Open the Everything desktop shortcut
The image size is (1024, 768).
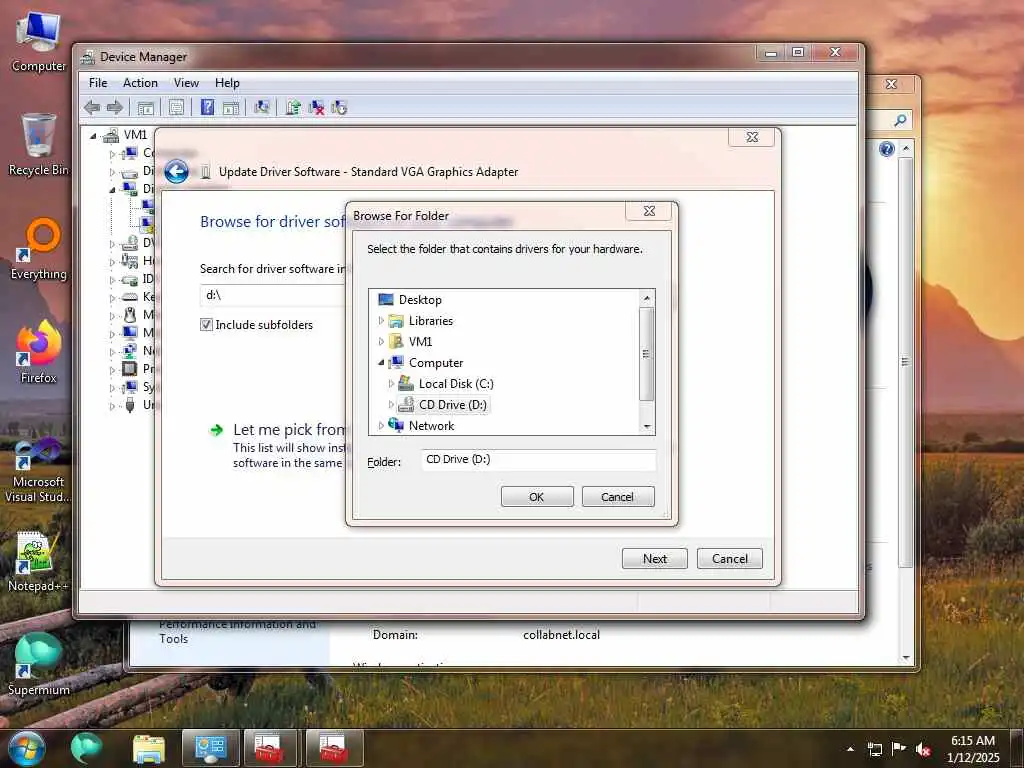(39, 249)
